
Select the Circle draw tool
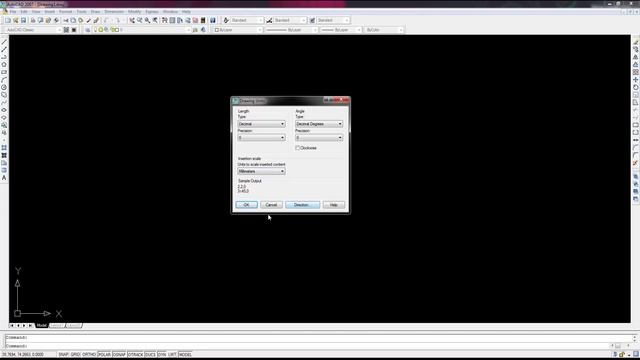(x=4, y=87)
